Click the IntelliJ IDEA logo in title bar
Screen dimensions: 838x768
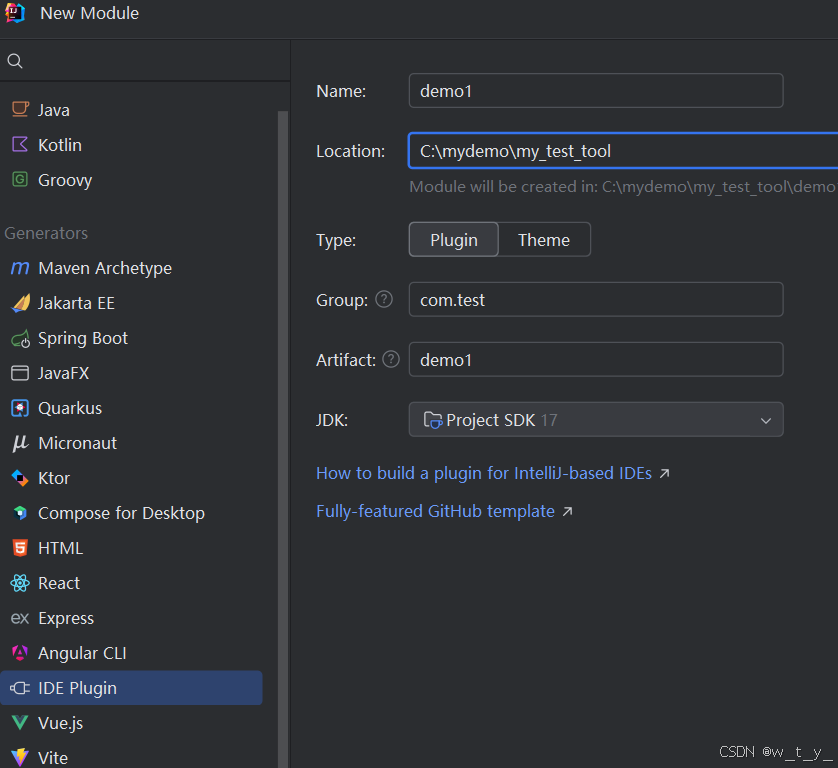15,13
